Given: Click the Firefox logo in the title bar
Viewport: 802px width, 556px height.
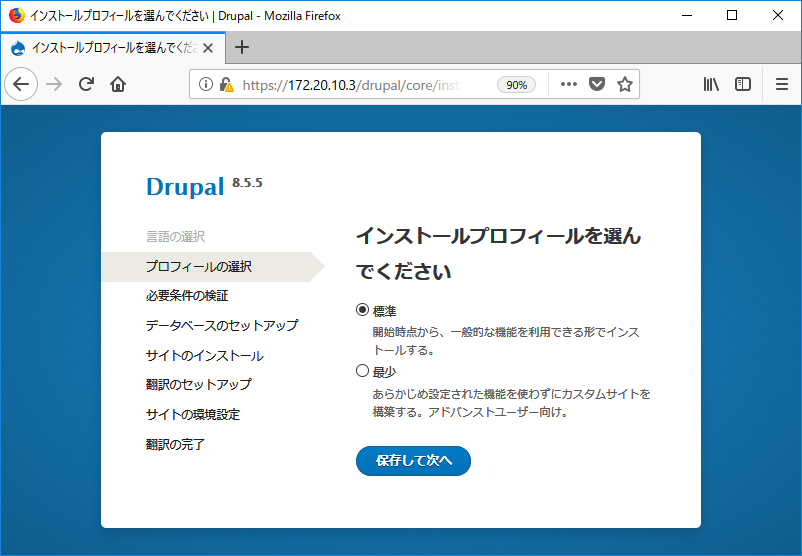Looking at the screenshot, I should [x=16, y=15].
